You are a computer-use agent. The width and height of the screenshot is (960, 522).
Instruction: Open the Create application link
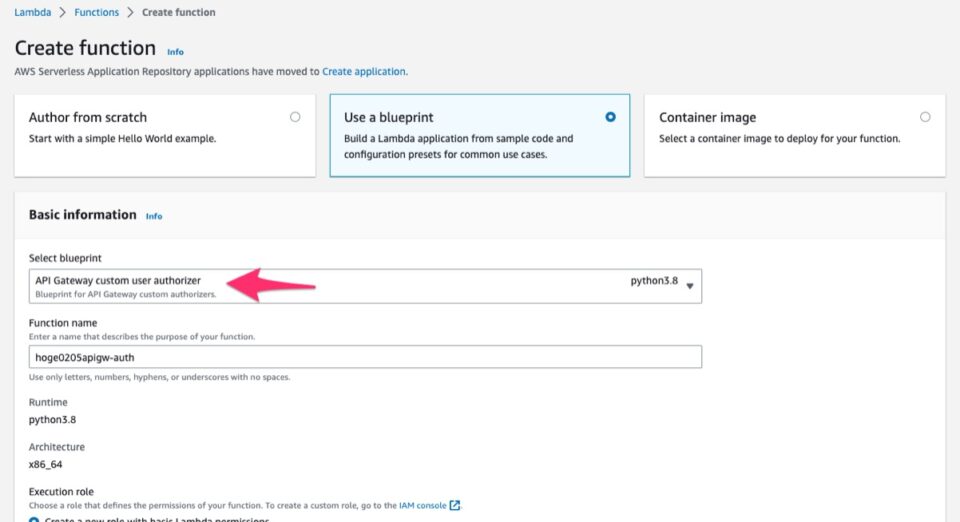pos(364,72)
